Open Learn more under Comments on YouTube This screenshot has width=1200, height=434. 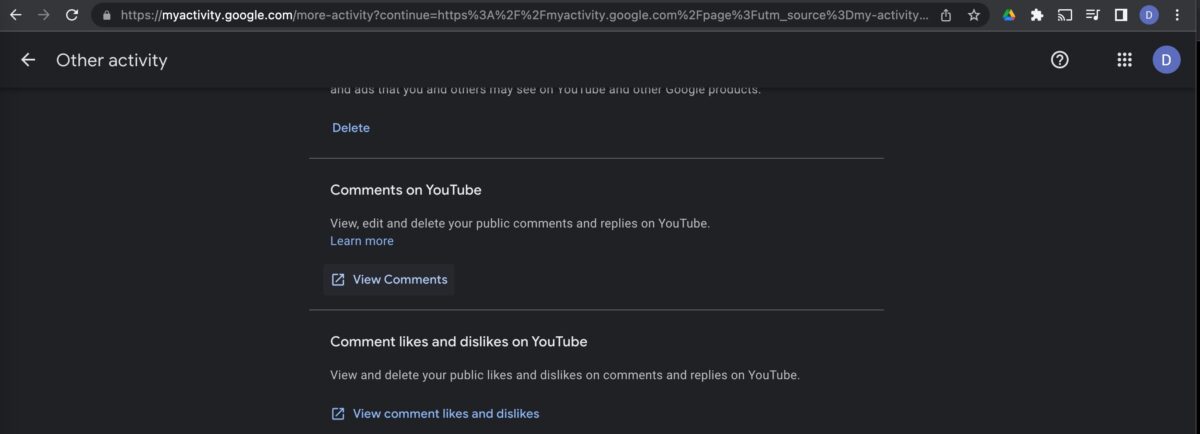(362, 241)
